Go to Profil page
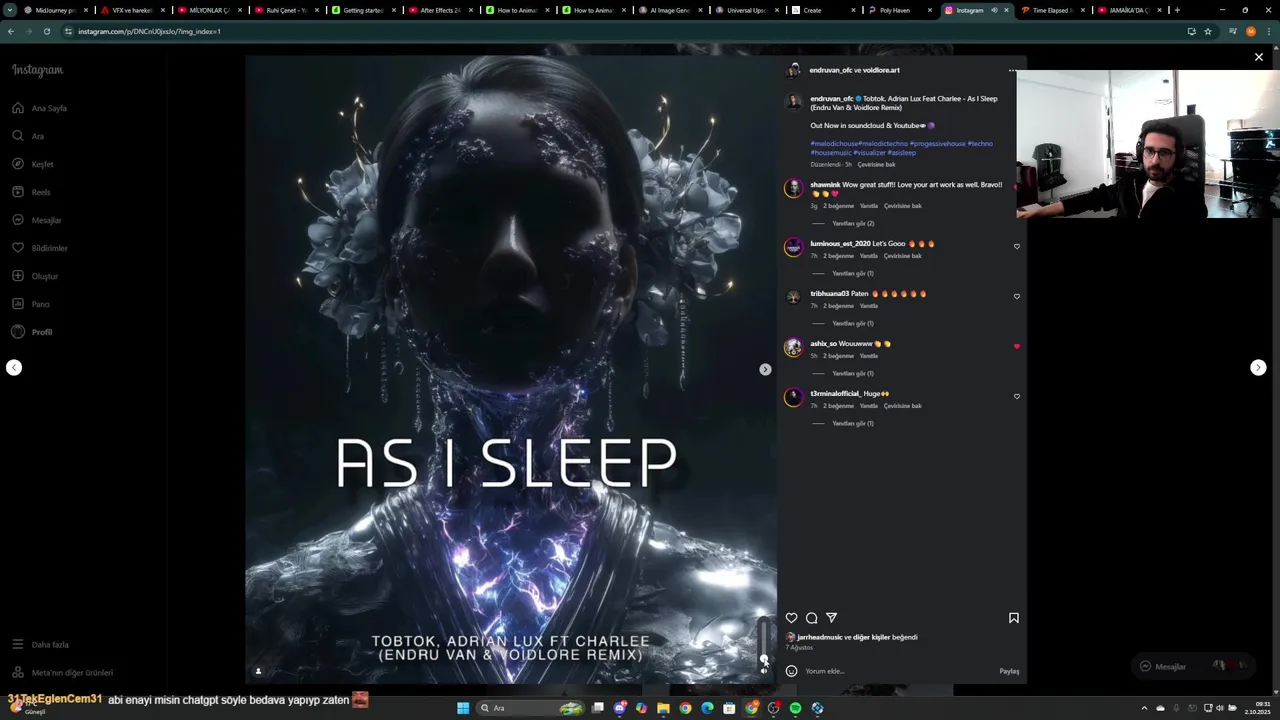The height and width of the screenshot is (720, 1280). (32, 332)
